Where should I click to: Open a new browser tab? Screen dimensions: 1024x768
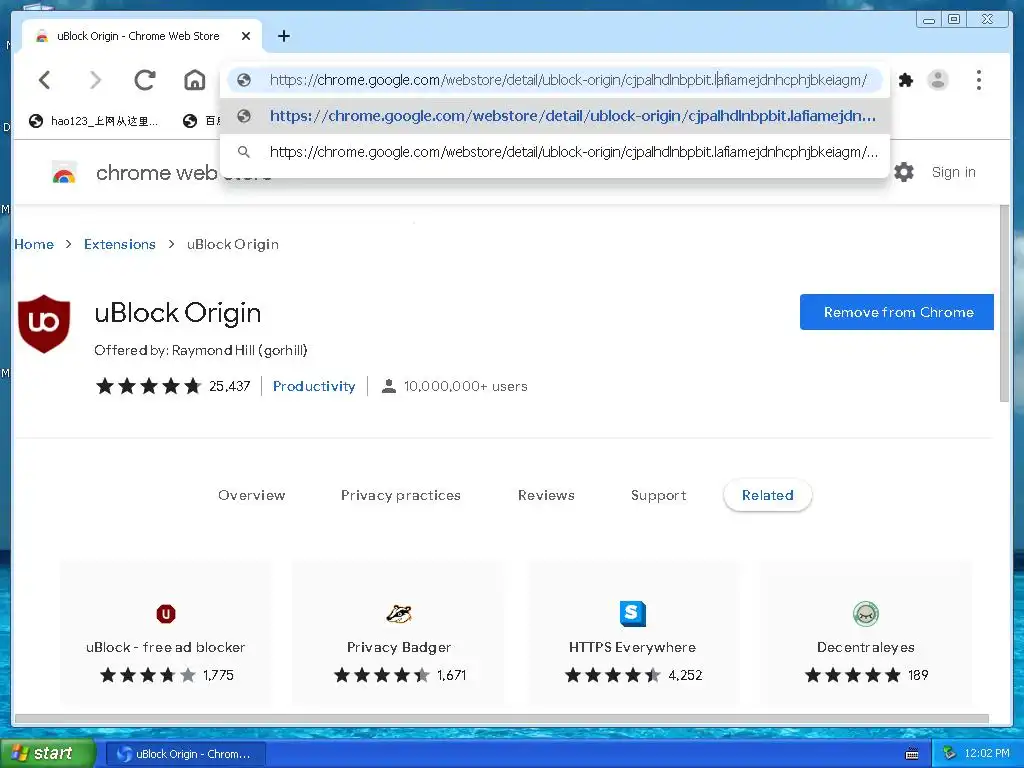[x=283, y=36]
